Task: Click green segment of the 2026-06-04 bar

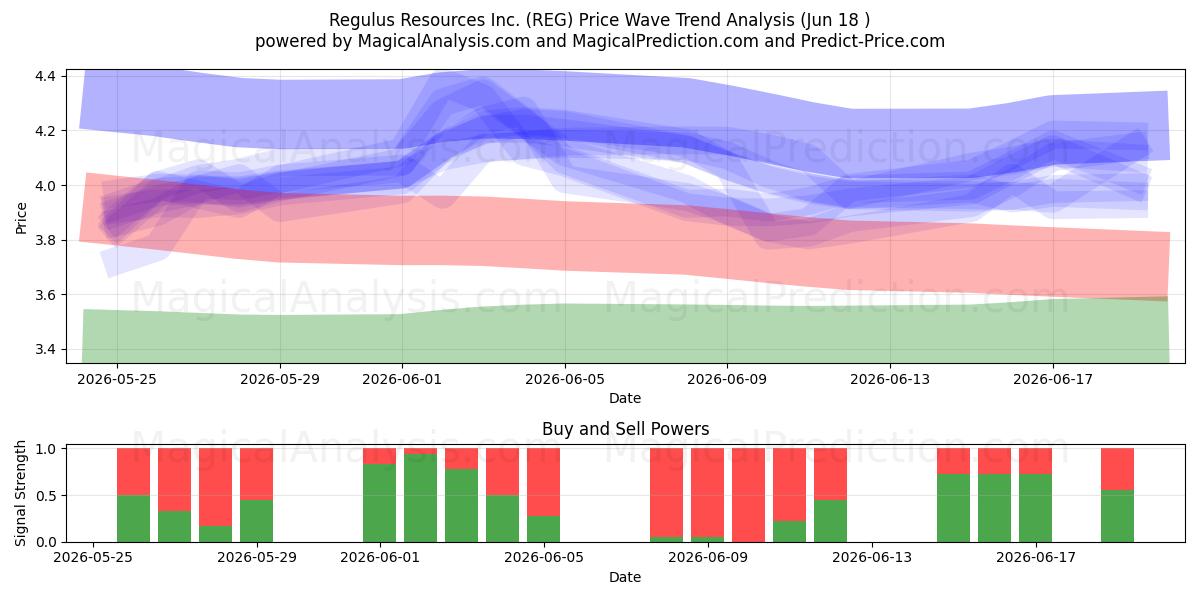Action: [502, 519]
